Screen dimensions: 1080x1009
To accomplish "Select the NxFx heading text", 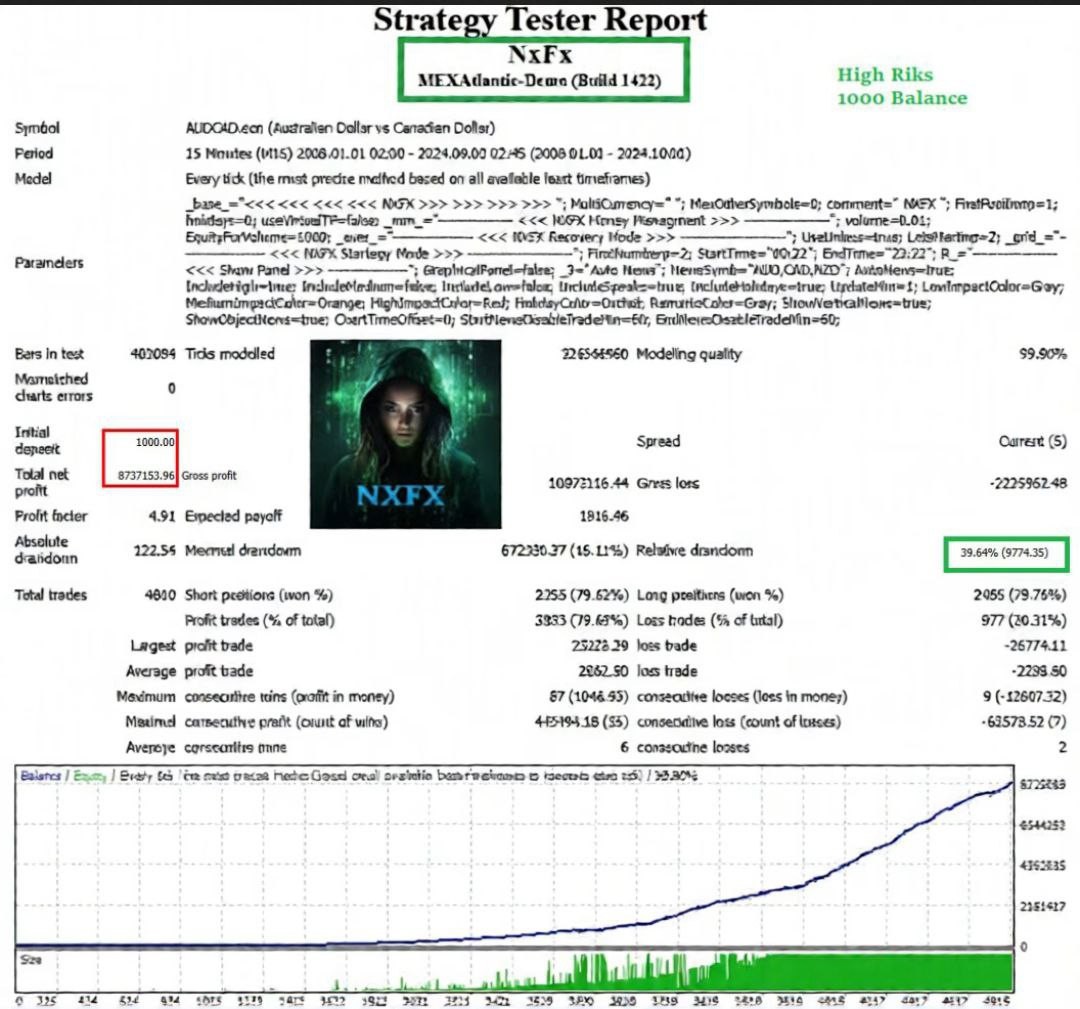I will 540,54.
